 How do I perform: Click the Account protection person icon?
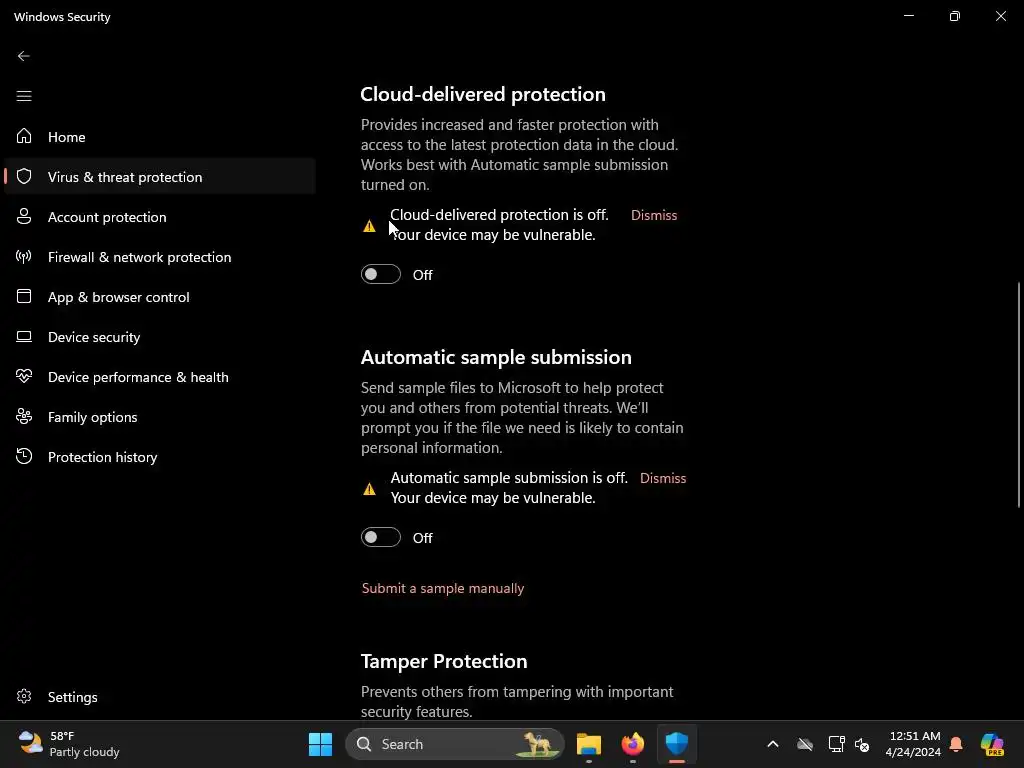click(x=24, y=216)
